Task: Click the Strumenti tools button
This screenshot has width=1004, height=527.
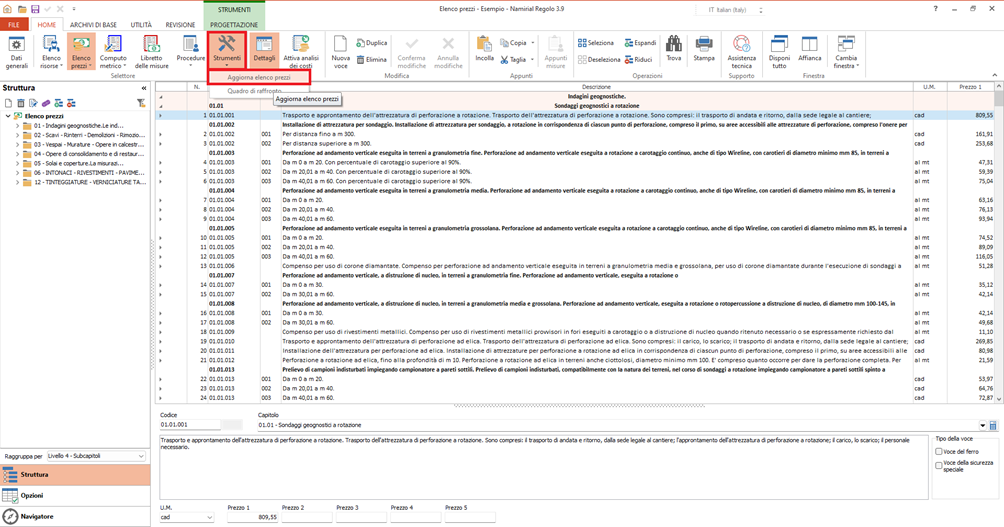Action: 227,51
